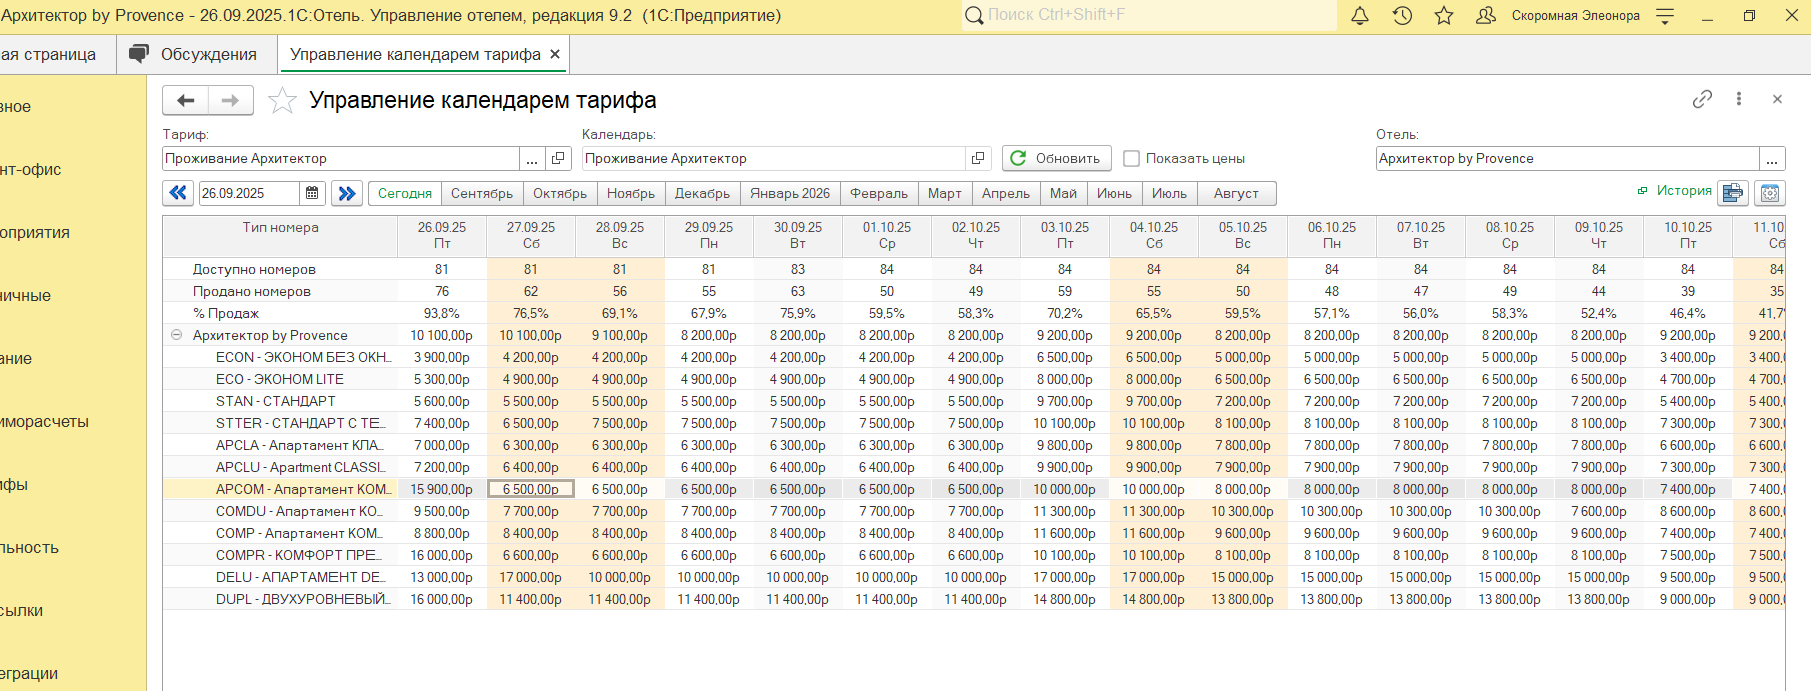Go forward with the right arrow
1811x691 pixels.
230,100
